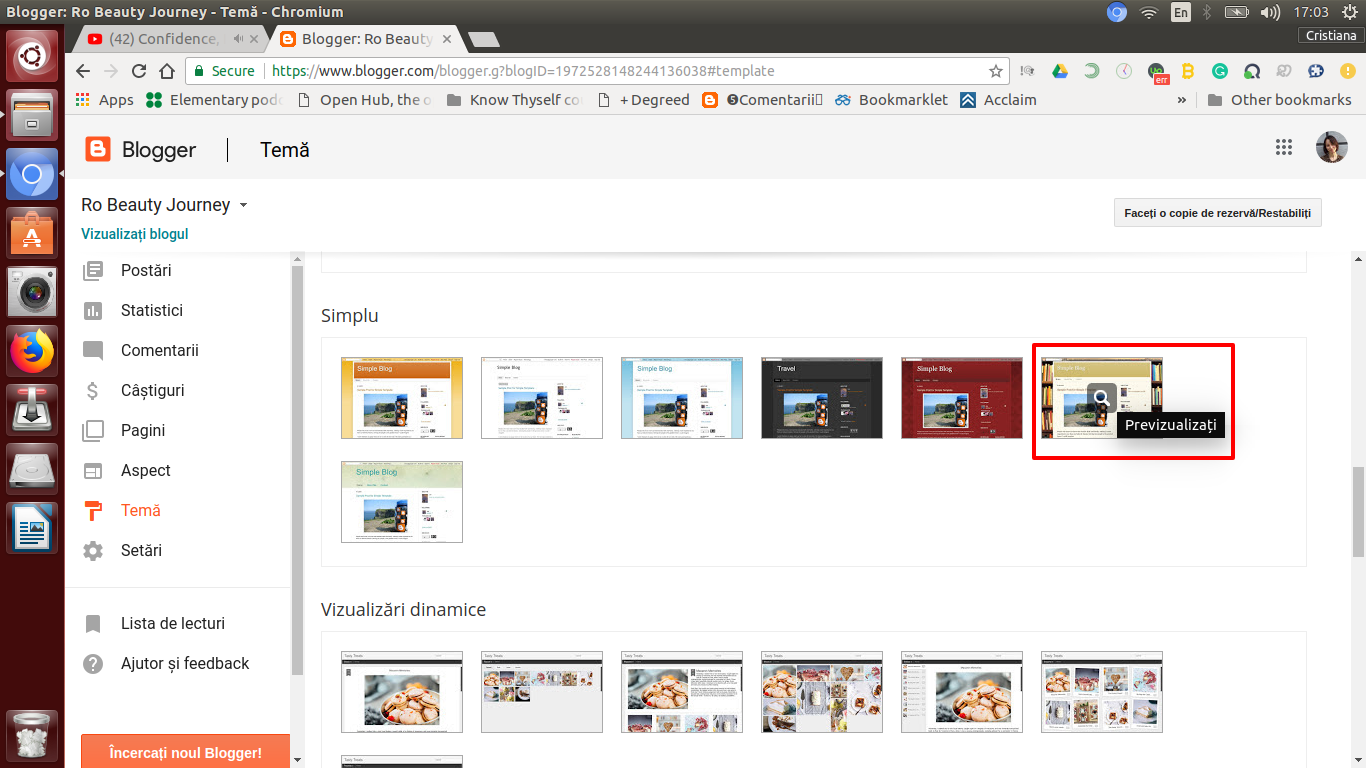Click the address bar URL field
This screenshot has height=768, width=1366.
tap(596, 71)
